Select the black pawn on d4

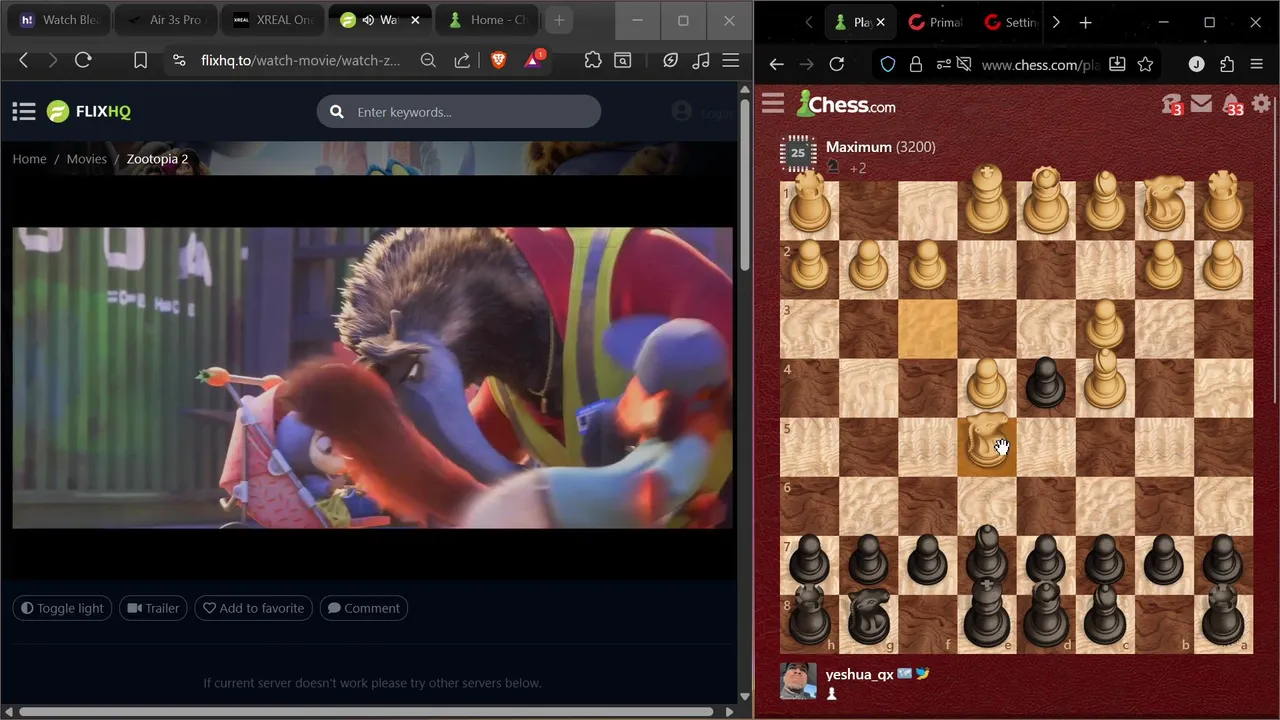(x=1046, y=388)
